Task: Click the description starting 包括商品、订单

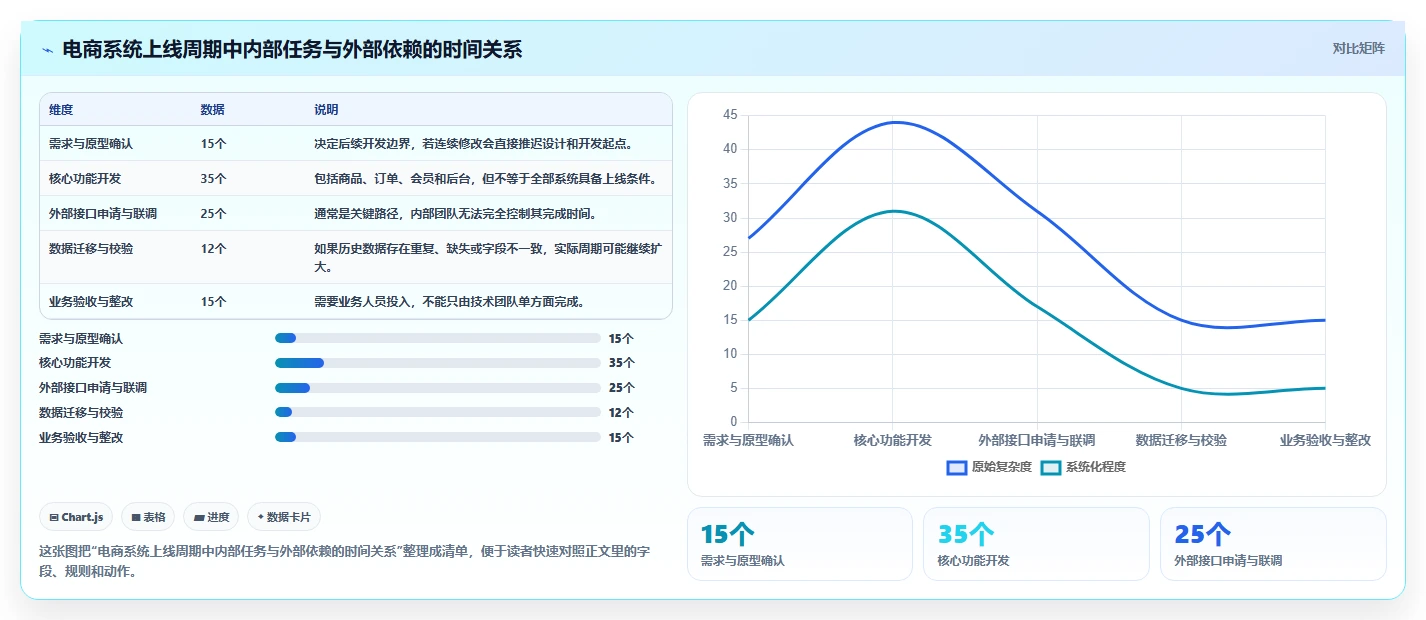Action: pyautogui.click(x=486, y=179)
